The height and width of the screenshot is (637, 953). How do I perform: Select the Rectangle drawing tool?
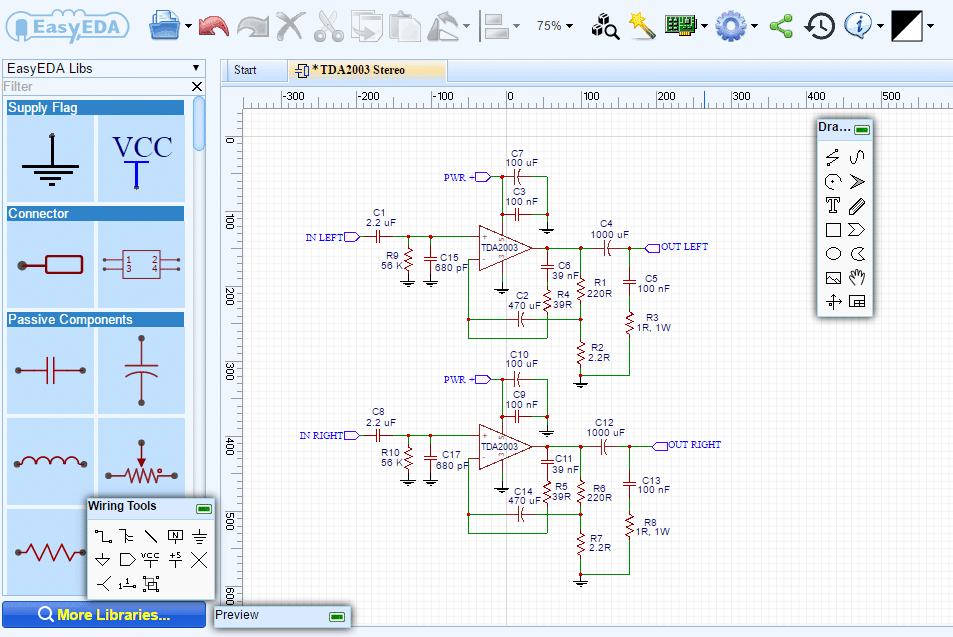click(x=833, y=230)
